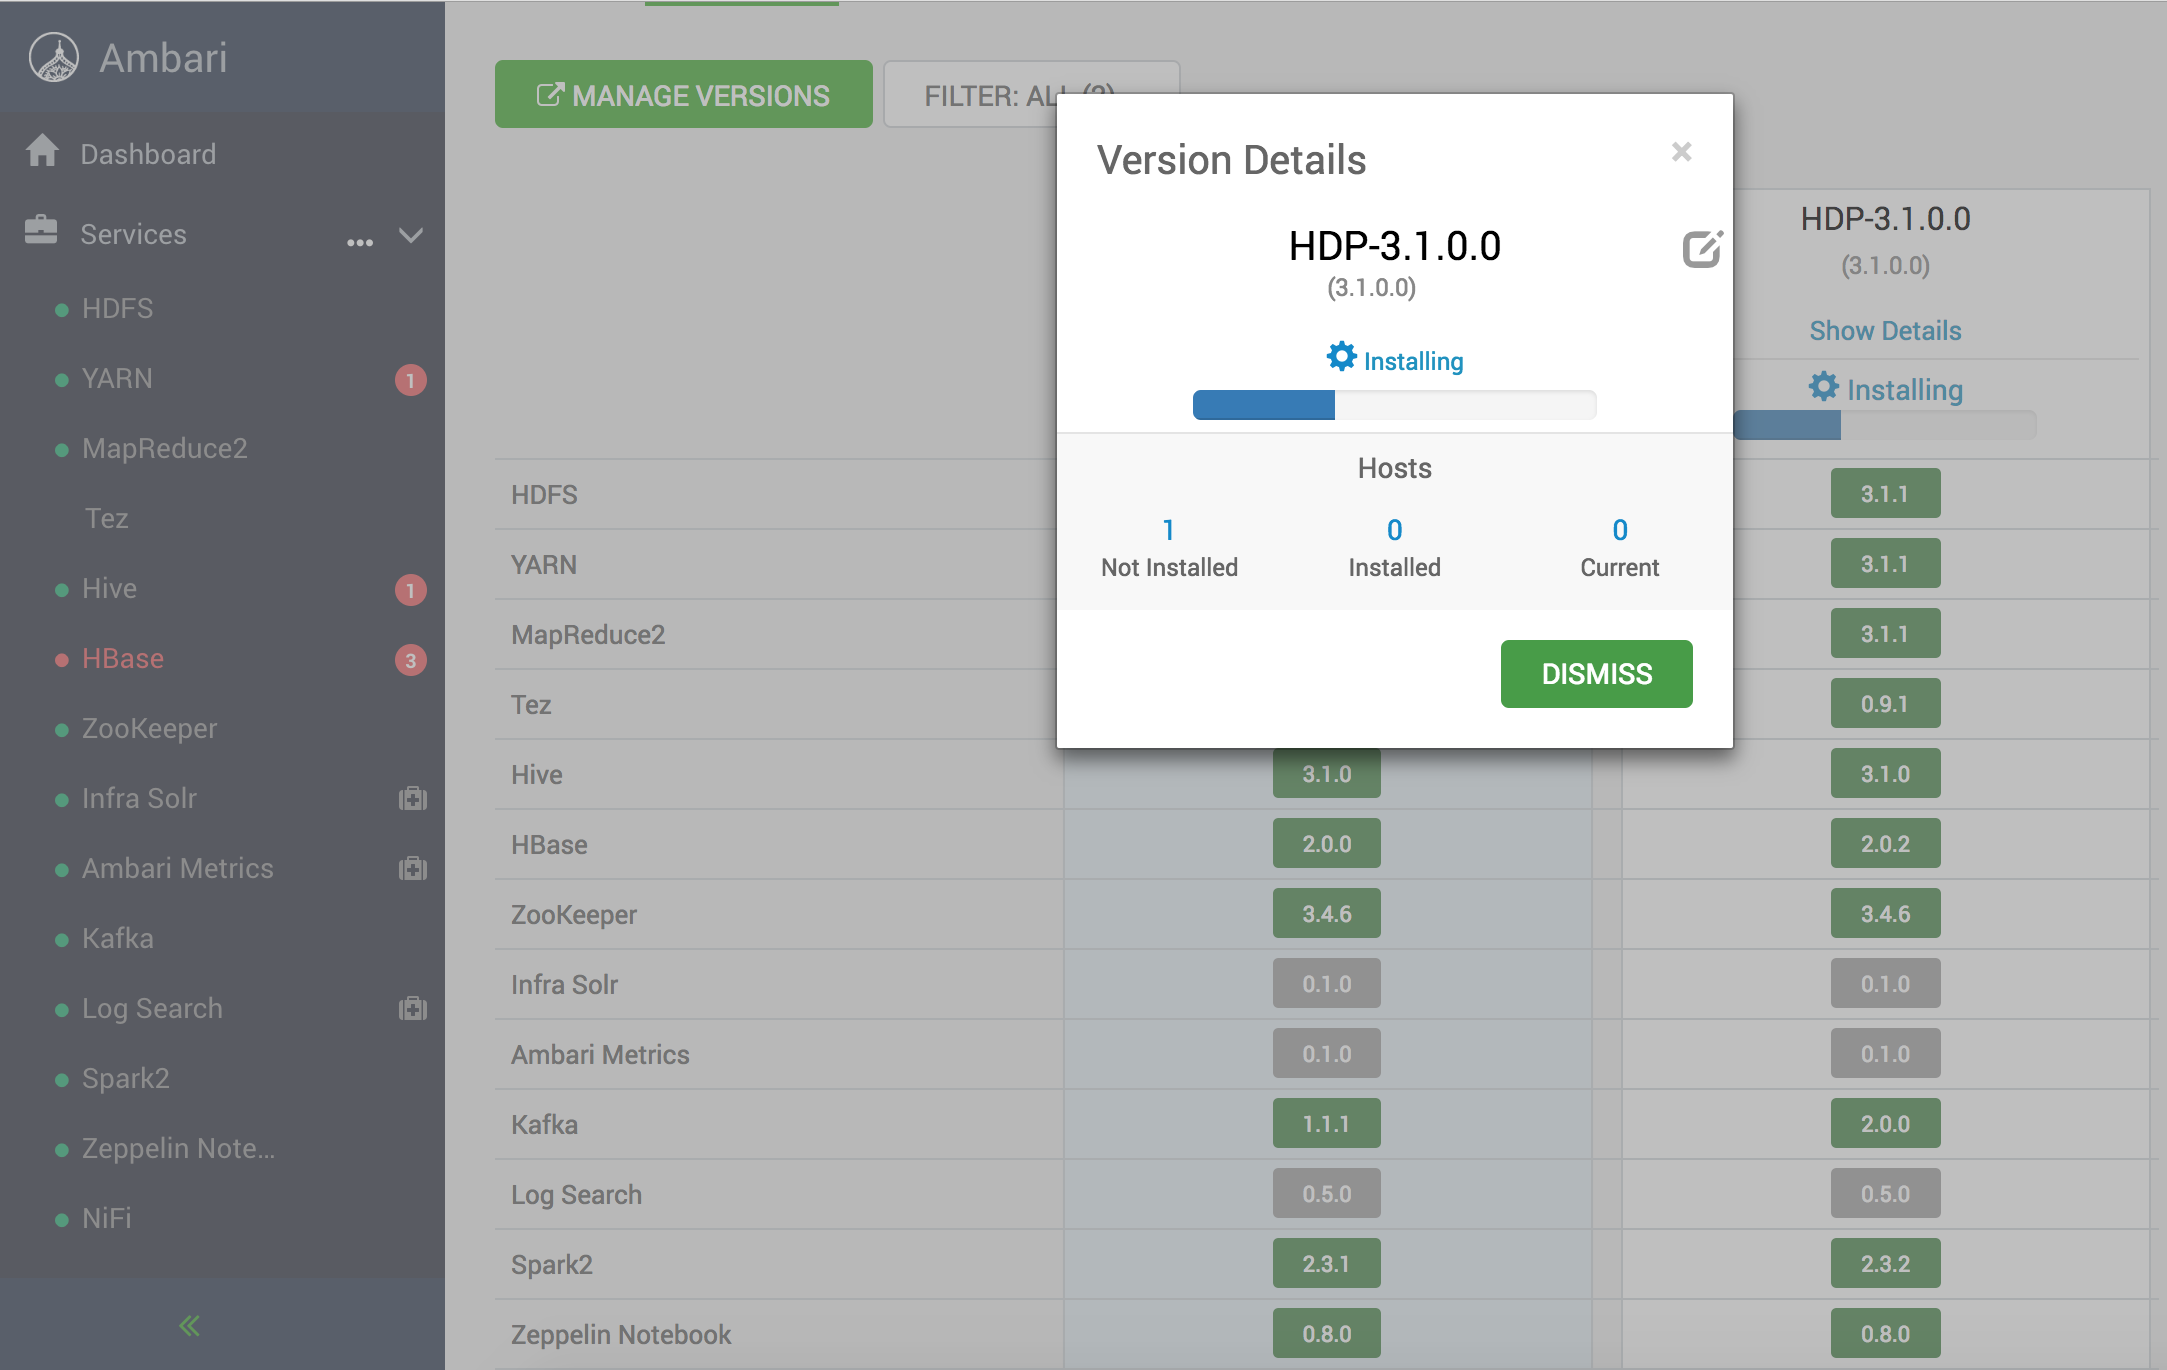
Task: Close the Version Details dialog
Action: pos(1681,152)
